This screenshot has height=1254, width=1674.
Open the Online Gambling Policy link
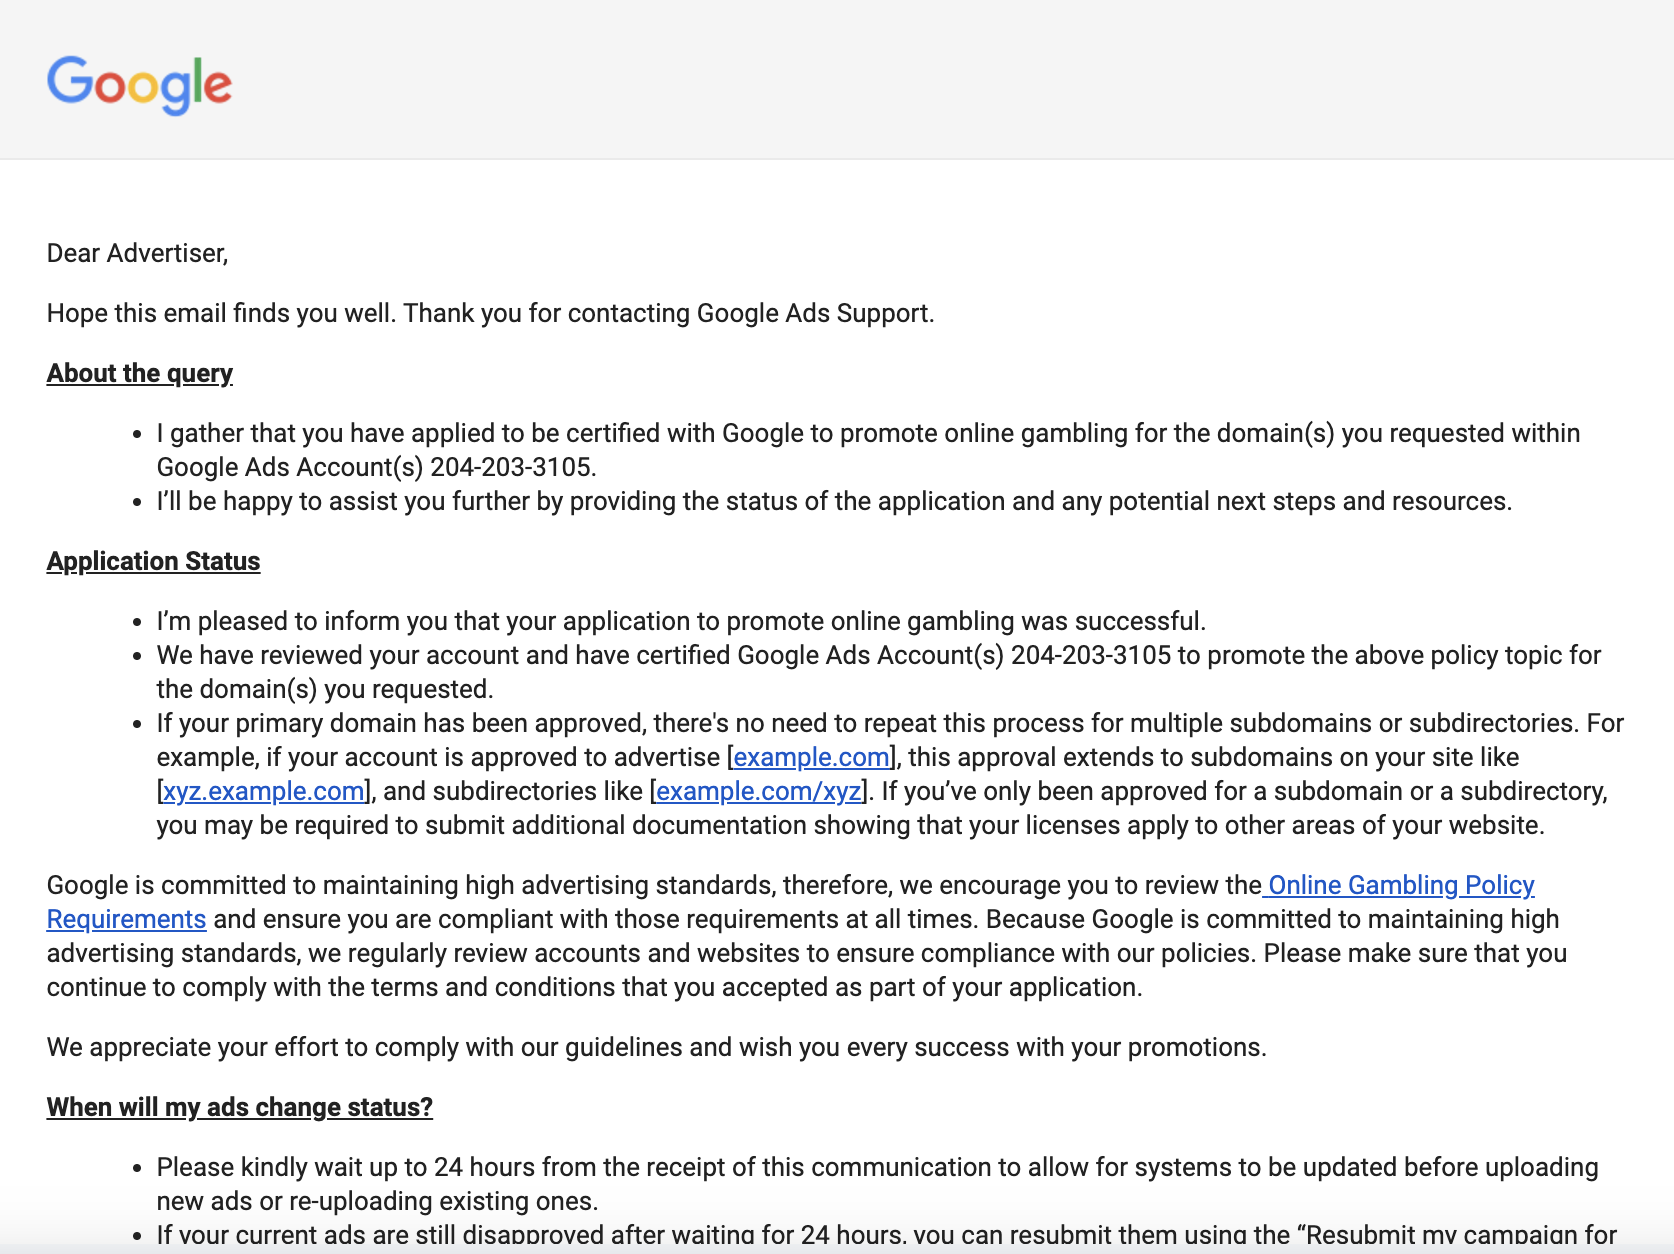(1400, 886)
